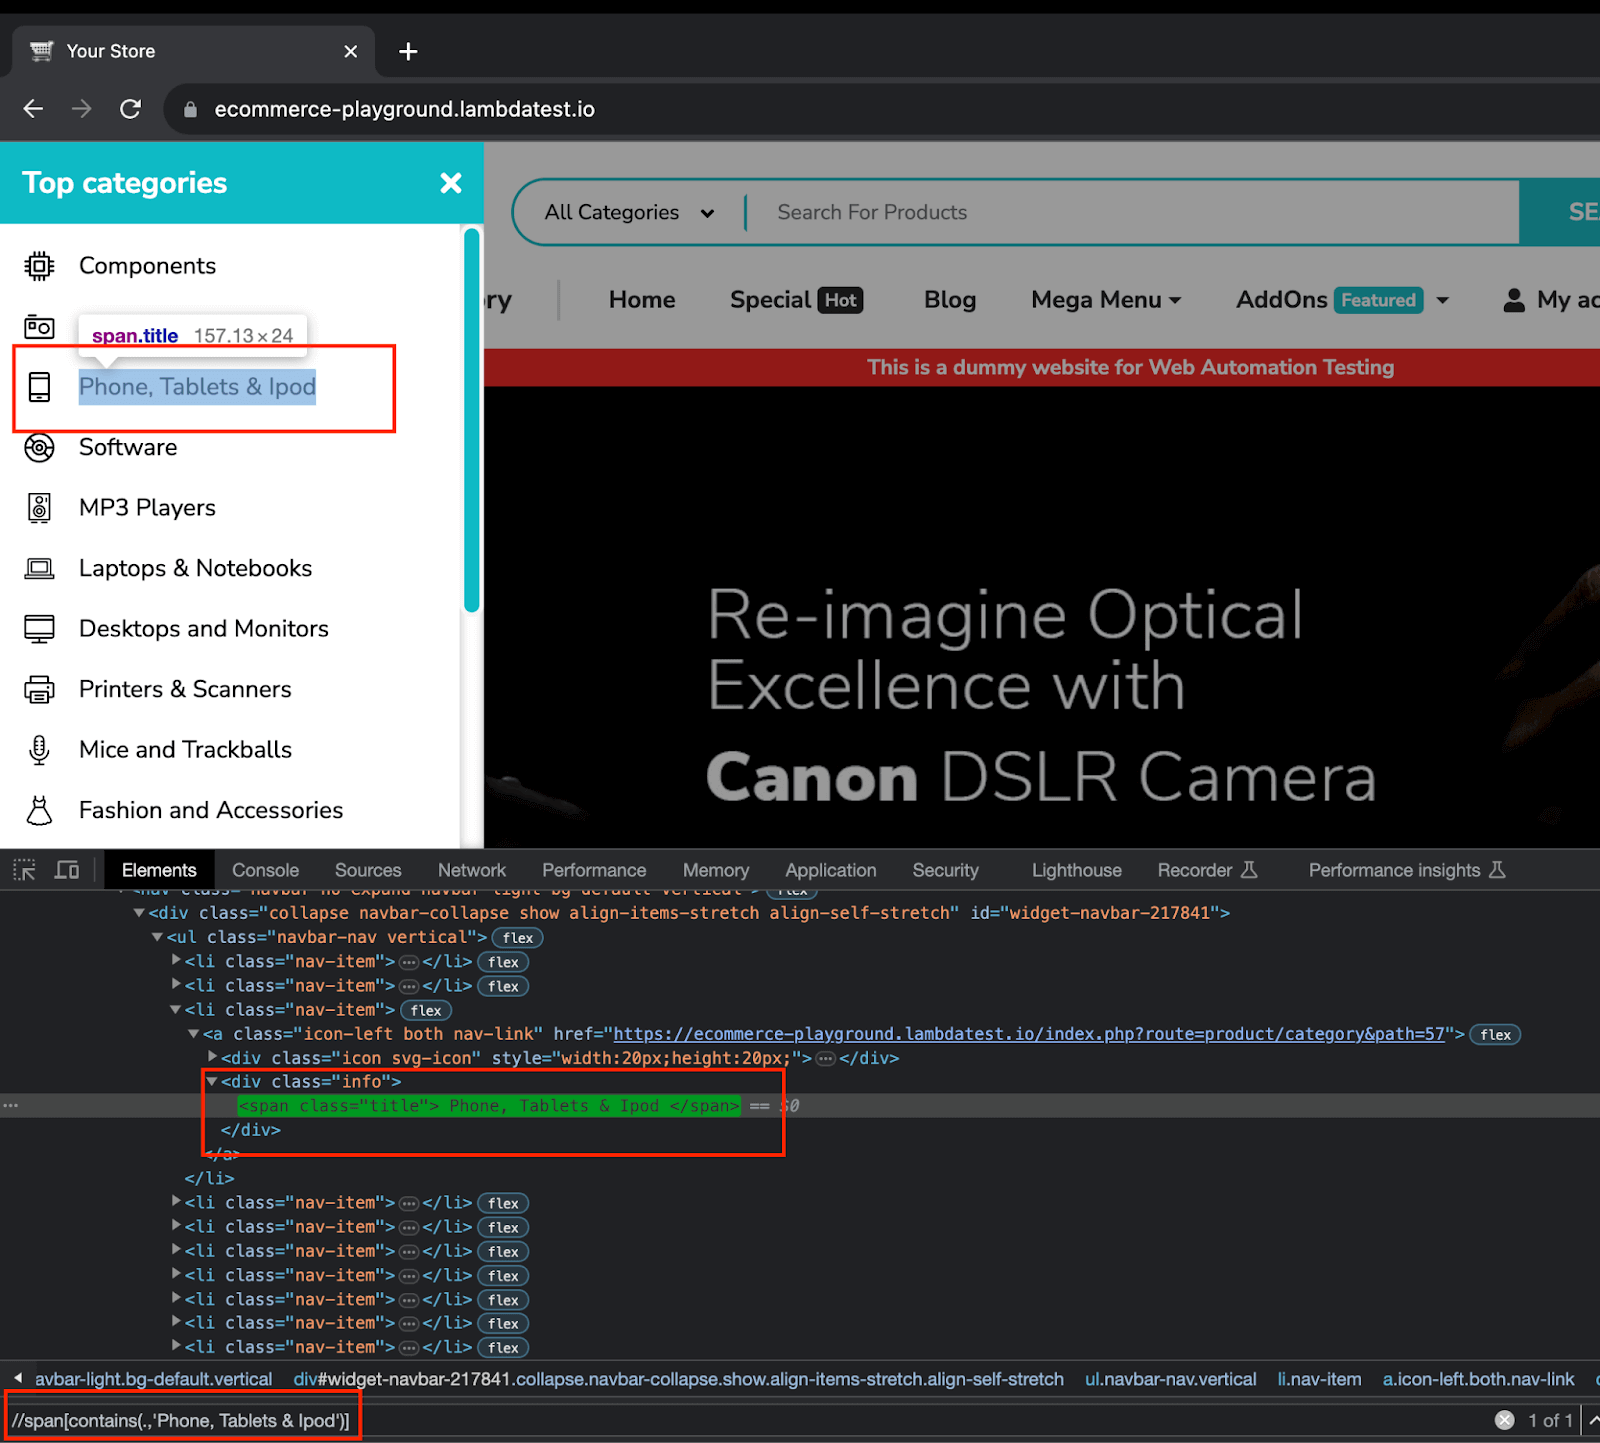Click the browser back arrow
The image size is (1600, 1443).
coord(33,109)
